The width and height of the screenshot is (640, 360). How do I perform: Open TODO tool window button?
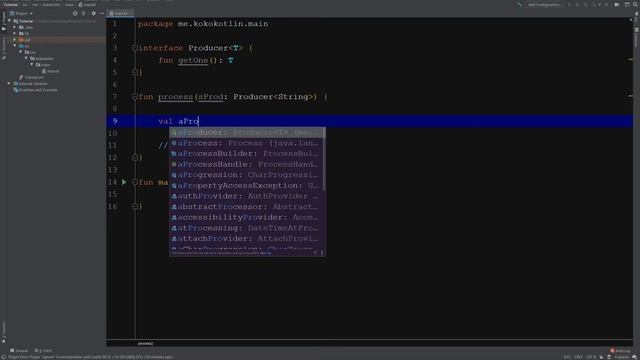coord(43,350)
